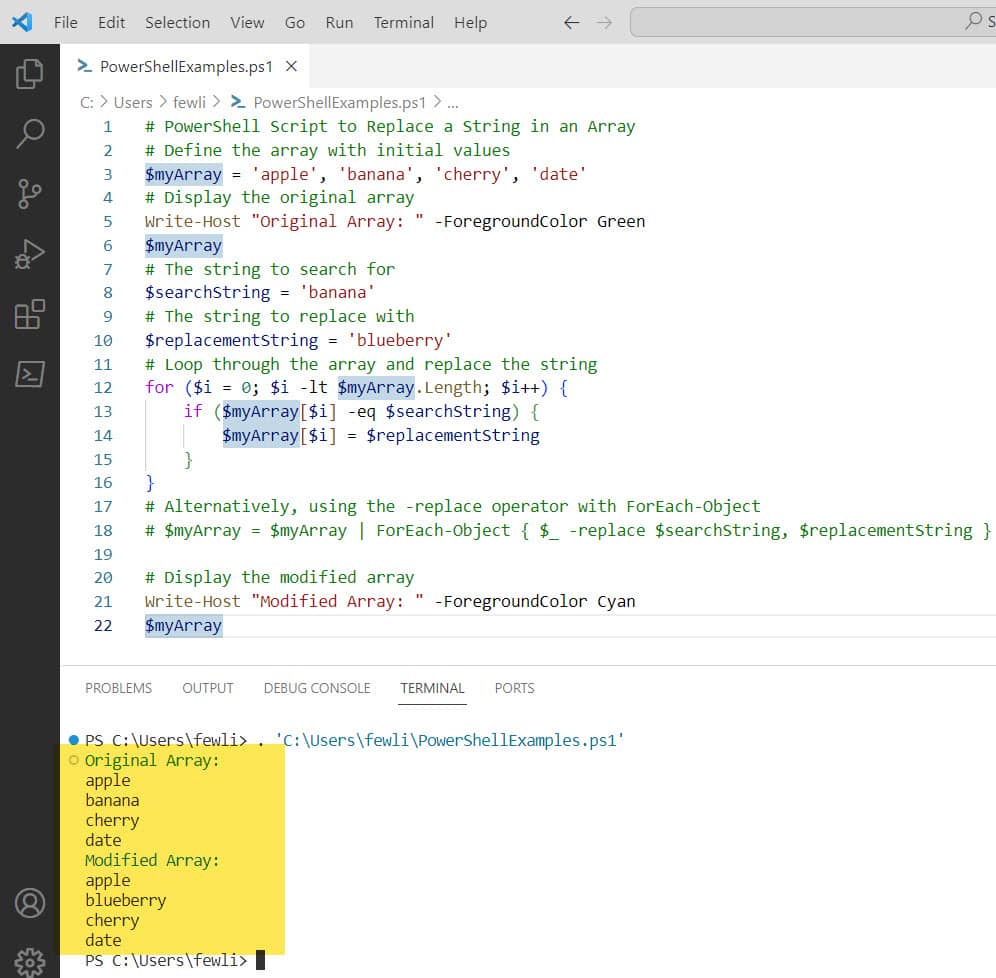996x978 pixels.
Task: Open the Run menu
Action: [x=338, y=22]
